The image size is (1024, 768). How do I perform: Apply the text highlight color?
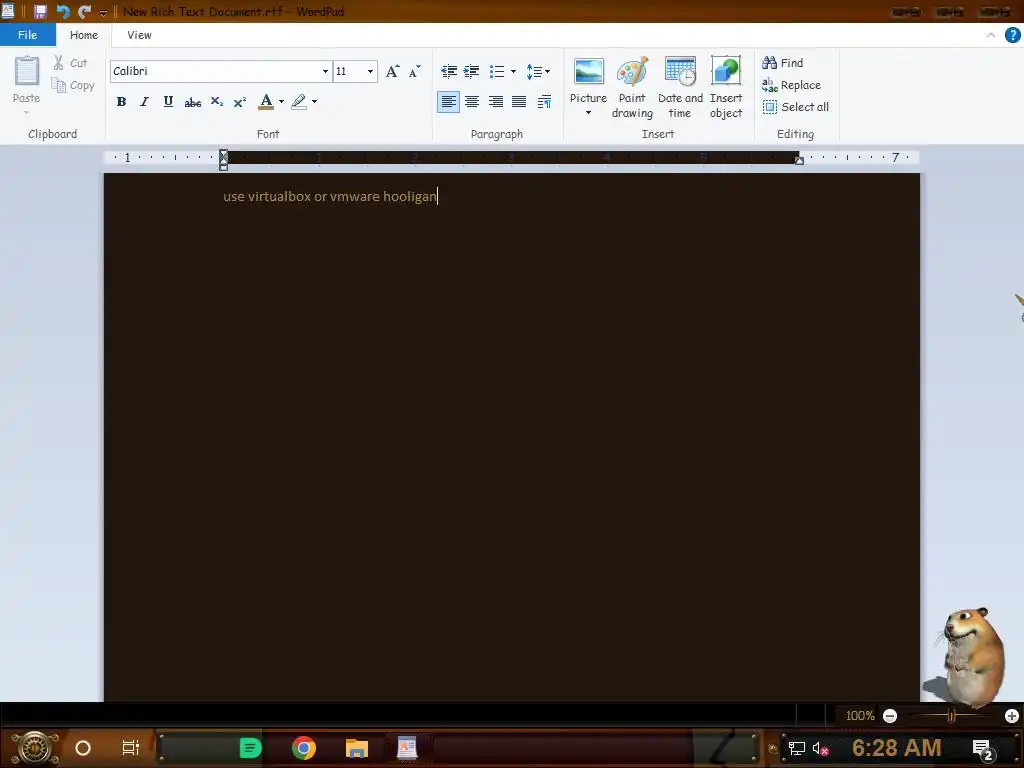click(299, 101)
